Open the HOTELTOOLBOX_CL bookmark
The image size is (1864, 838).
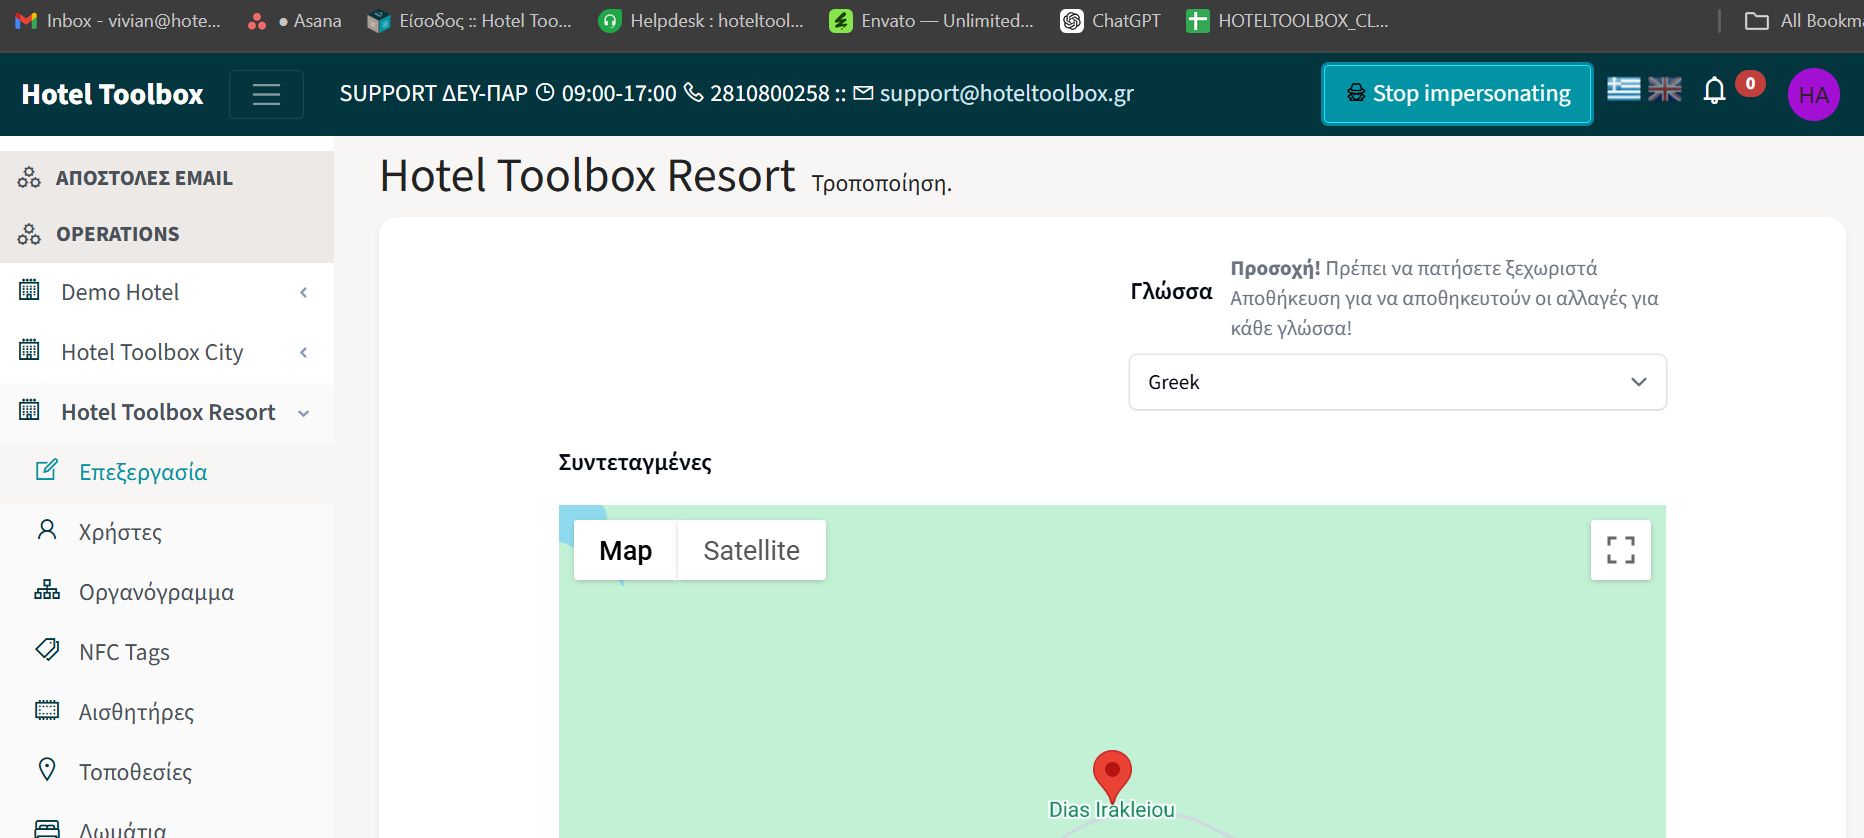(x=1288, y=21)
